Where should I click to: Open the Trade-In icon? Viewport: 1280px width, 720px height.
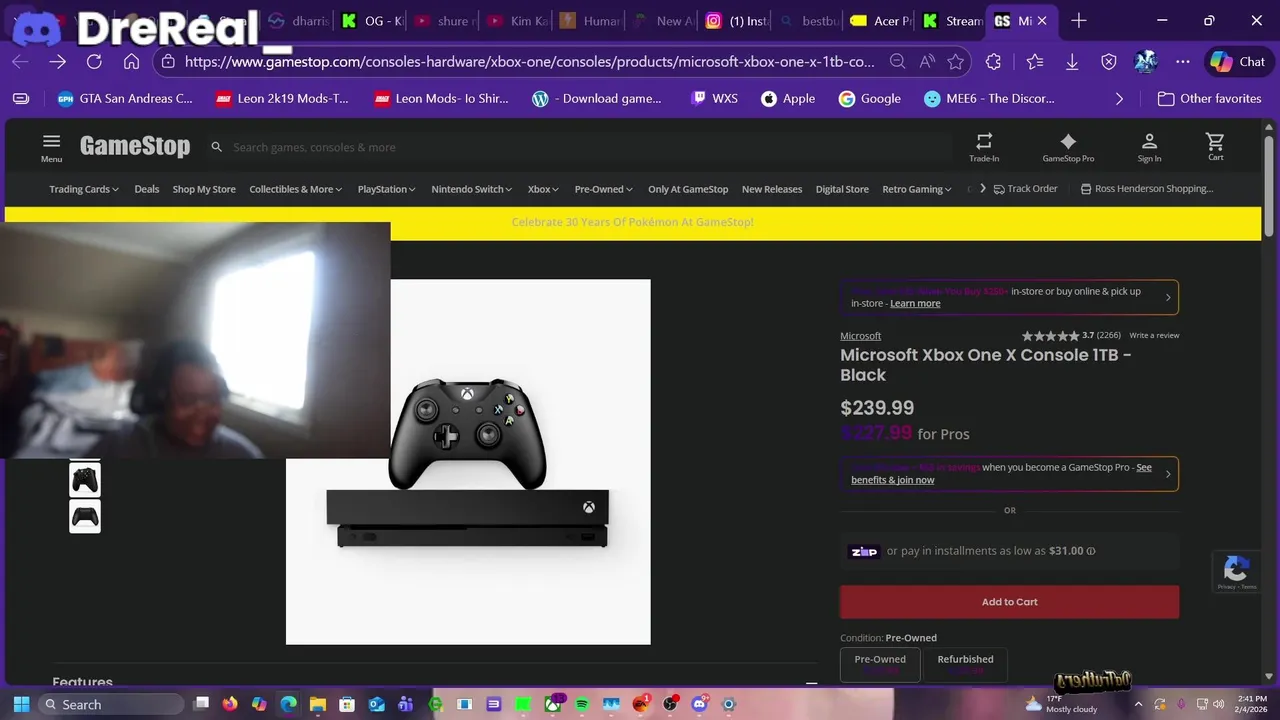[x=984, y=146]
